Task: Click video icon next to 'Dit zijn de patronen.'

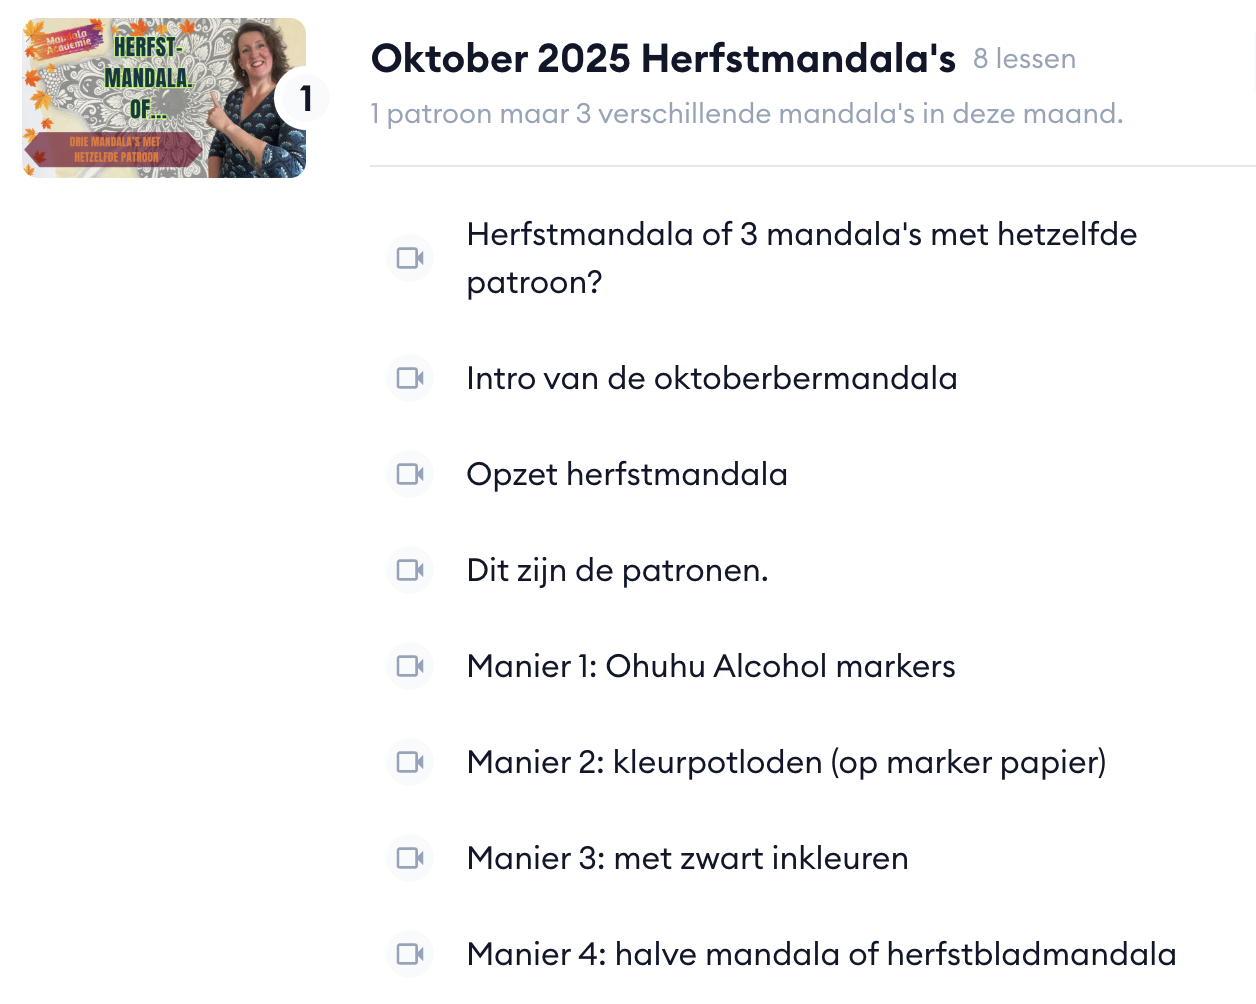Action: [410, 570]
